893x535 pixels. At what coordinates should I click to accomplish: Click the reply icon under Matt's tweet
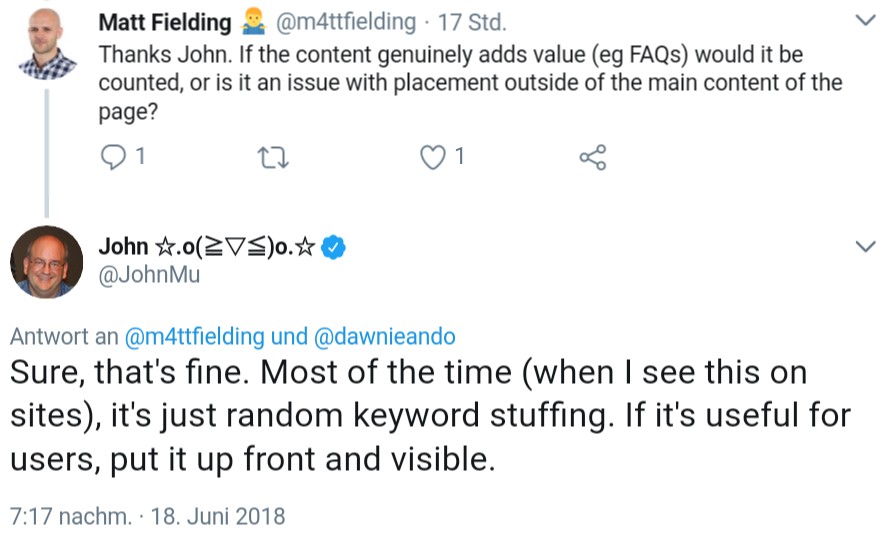coord(116,156)
